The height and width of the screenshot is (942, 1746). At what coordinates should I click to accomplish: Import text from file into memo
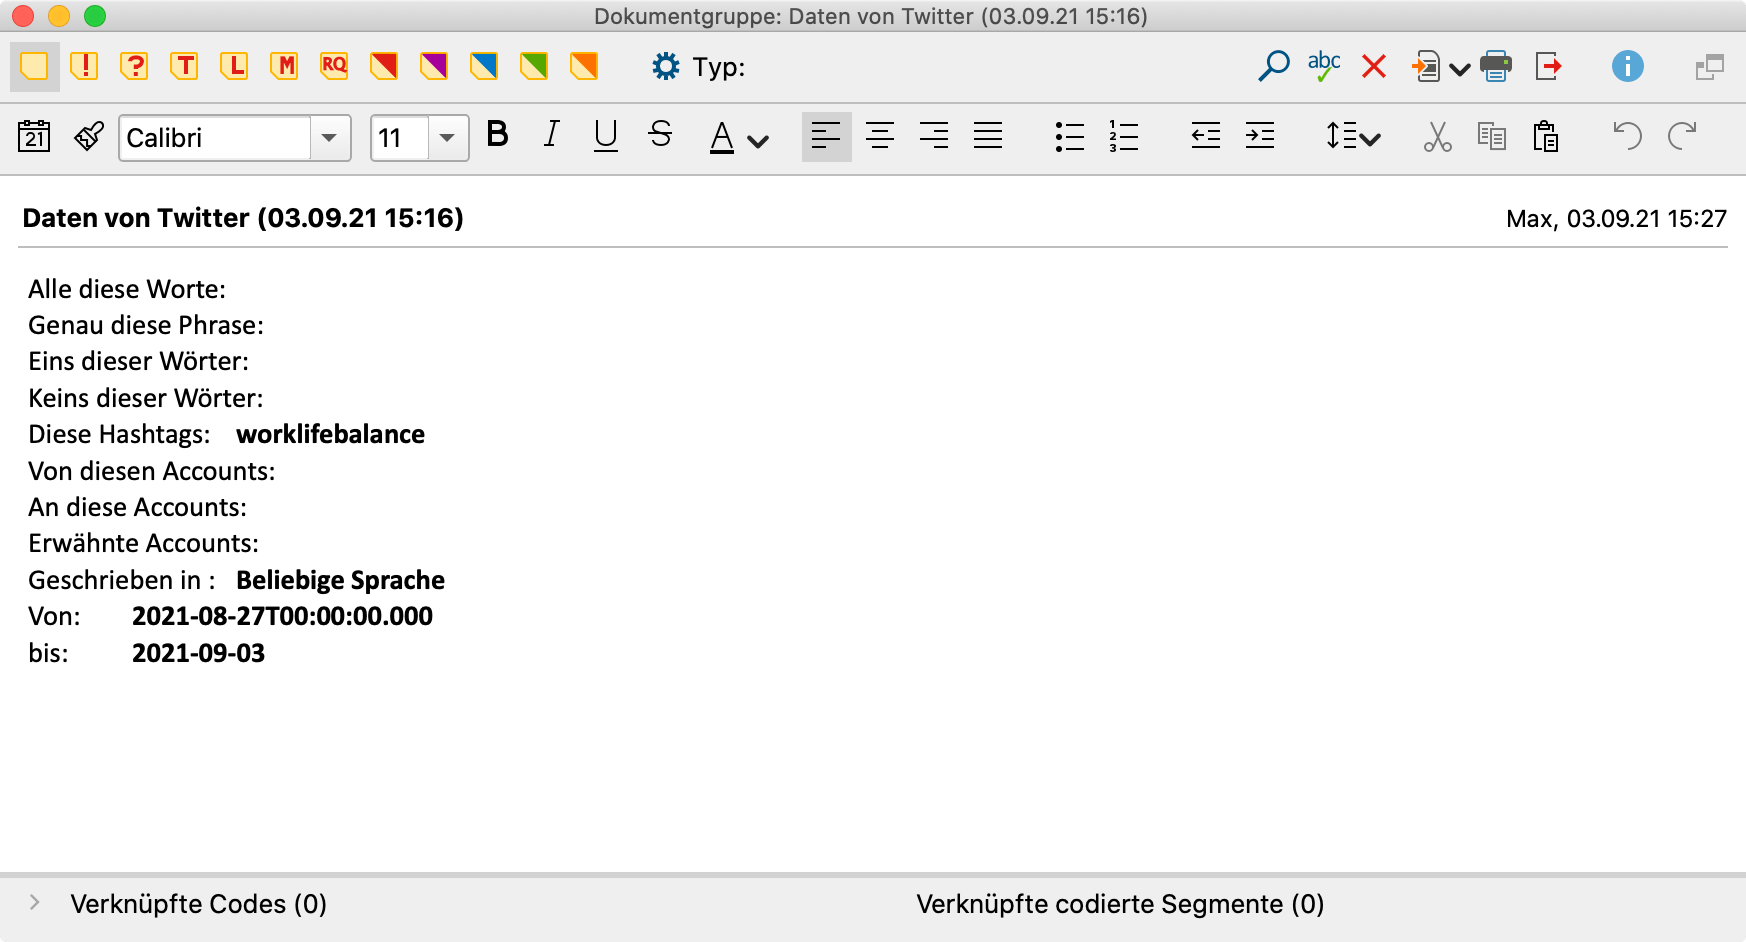[1426, 67]
